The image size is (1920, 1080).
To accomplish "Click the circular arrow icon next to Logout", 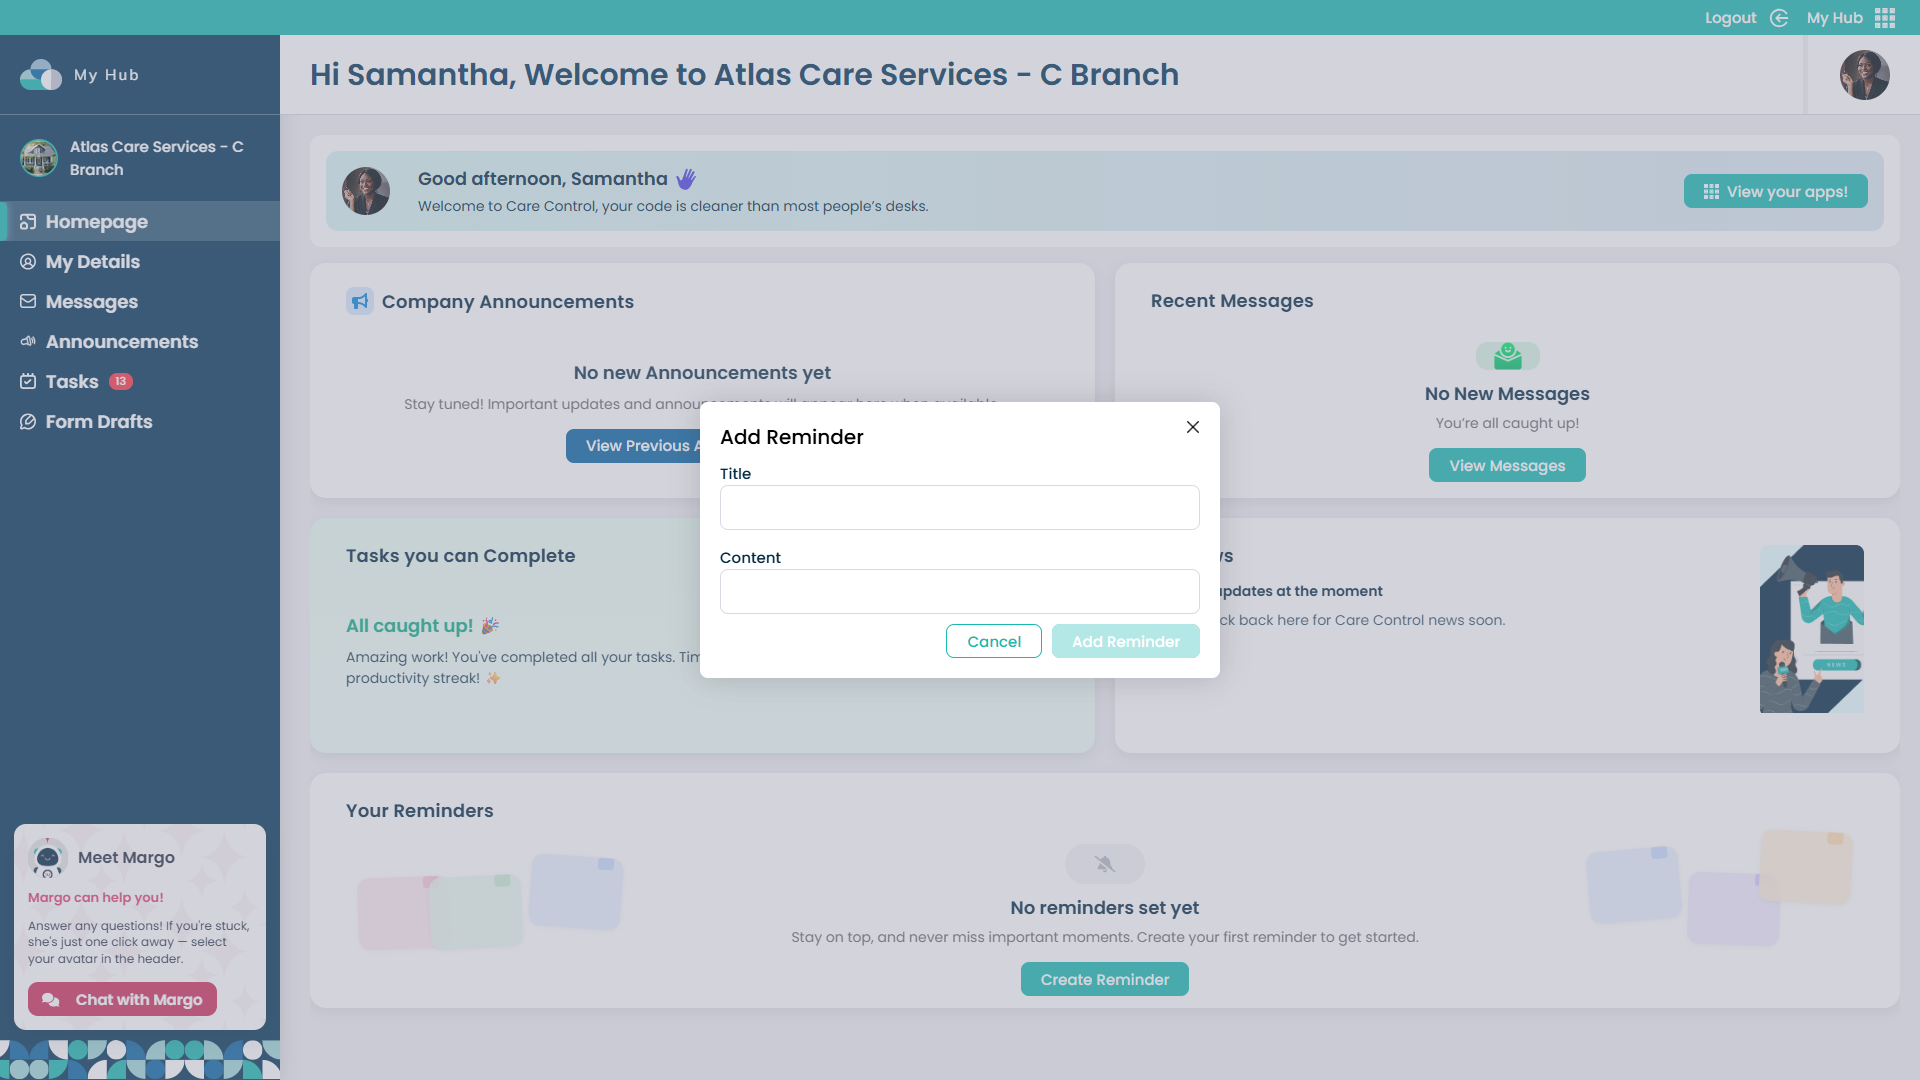I will pyautogui.click(x=1778, y=17).
